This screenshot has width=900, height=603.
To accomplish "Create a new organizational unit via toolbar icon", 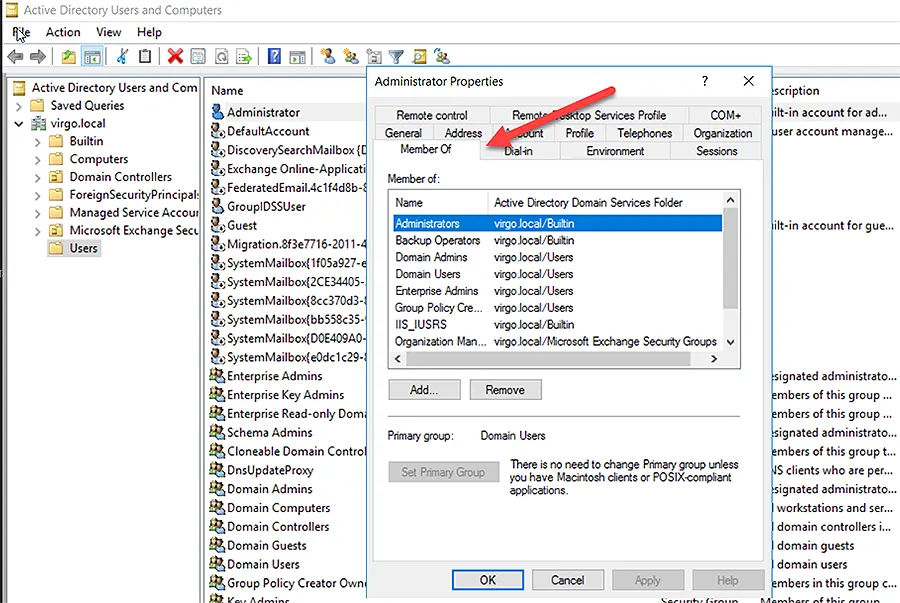I will click(x=374, y=56).
